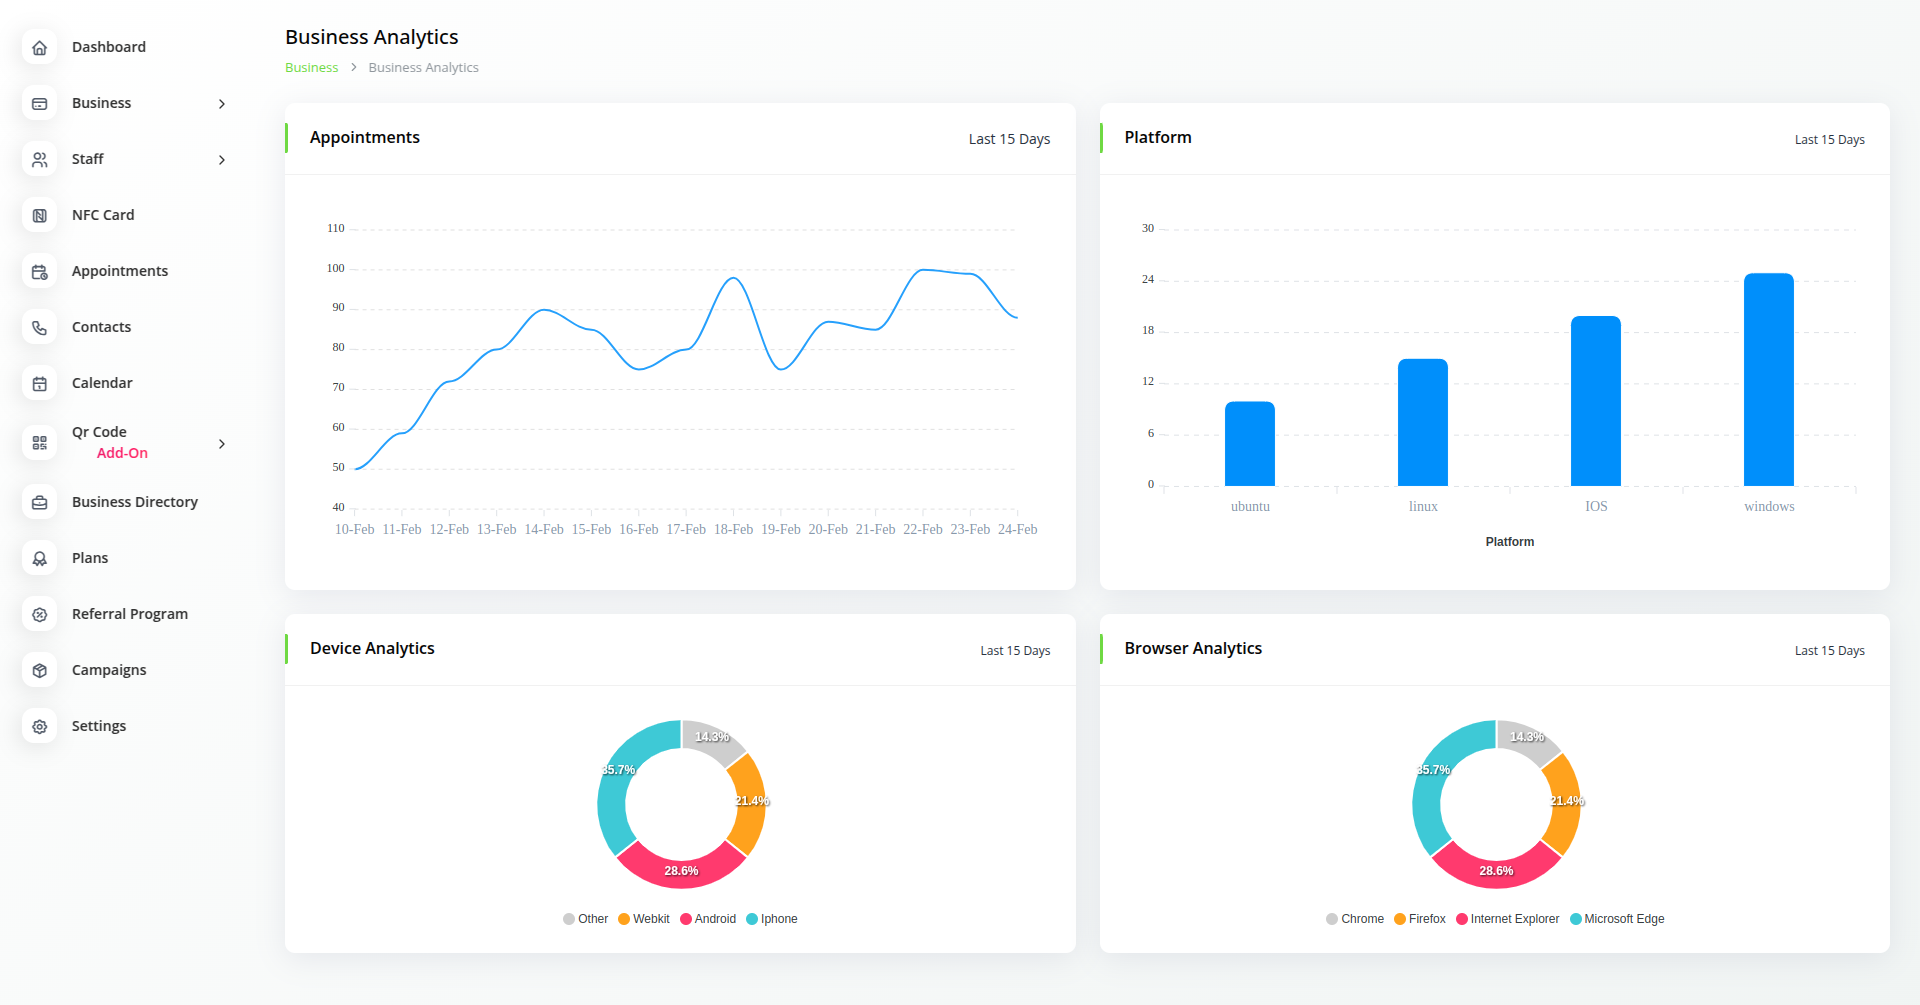Expand the Staff submenu arrow
This screenshot has height=1005, width=1920.
tap(222, 160)
